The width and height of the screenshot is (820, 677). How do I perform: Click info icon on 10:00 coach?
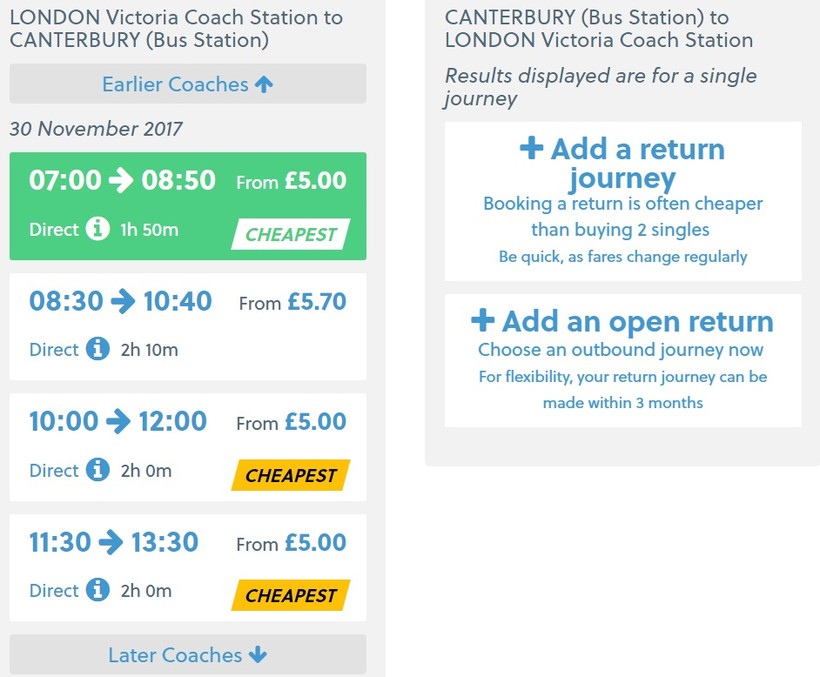pos(97,470)
